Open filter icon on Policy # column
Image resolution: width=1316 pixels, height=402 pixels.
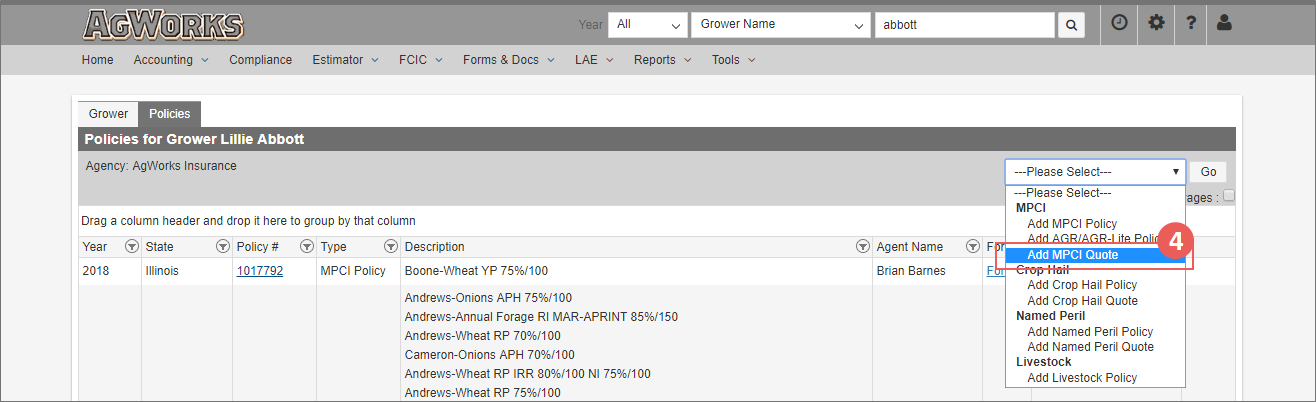pos(307,247)
